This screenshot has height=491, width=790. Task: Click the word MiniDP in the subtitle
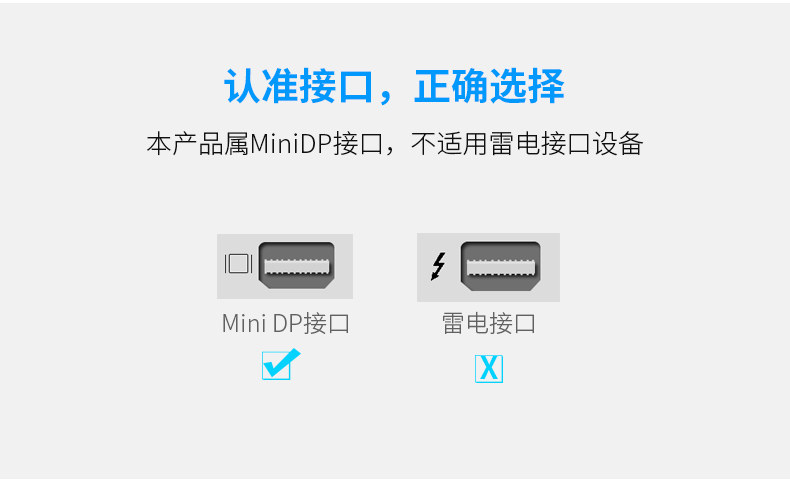pos(291,144)
